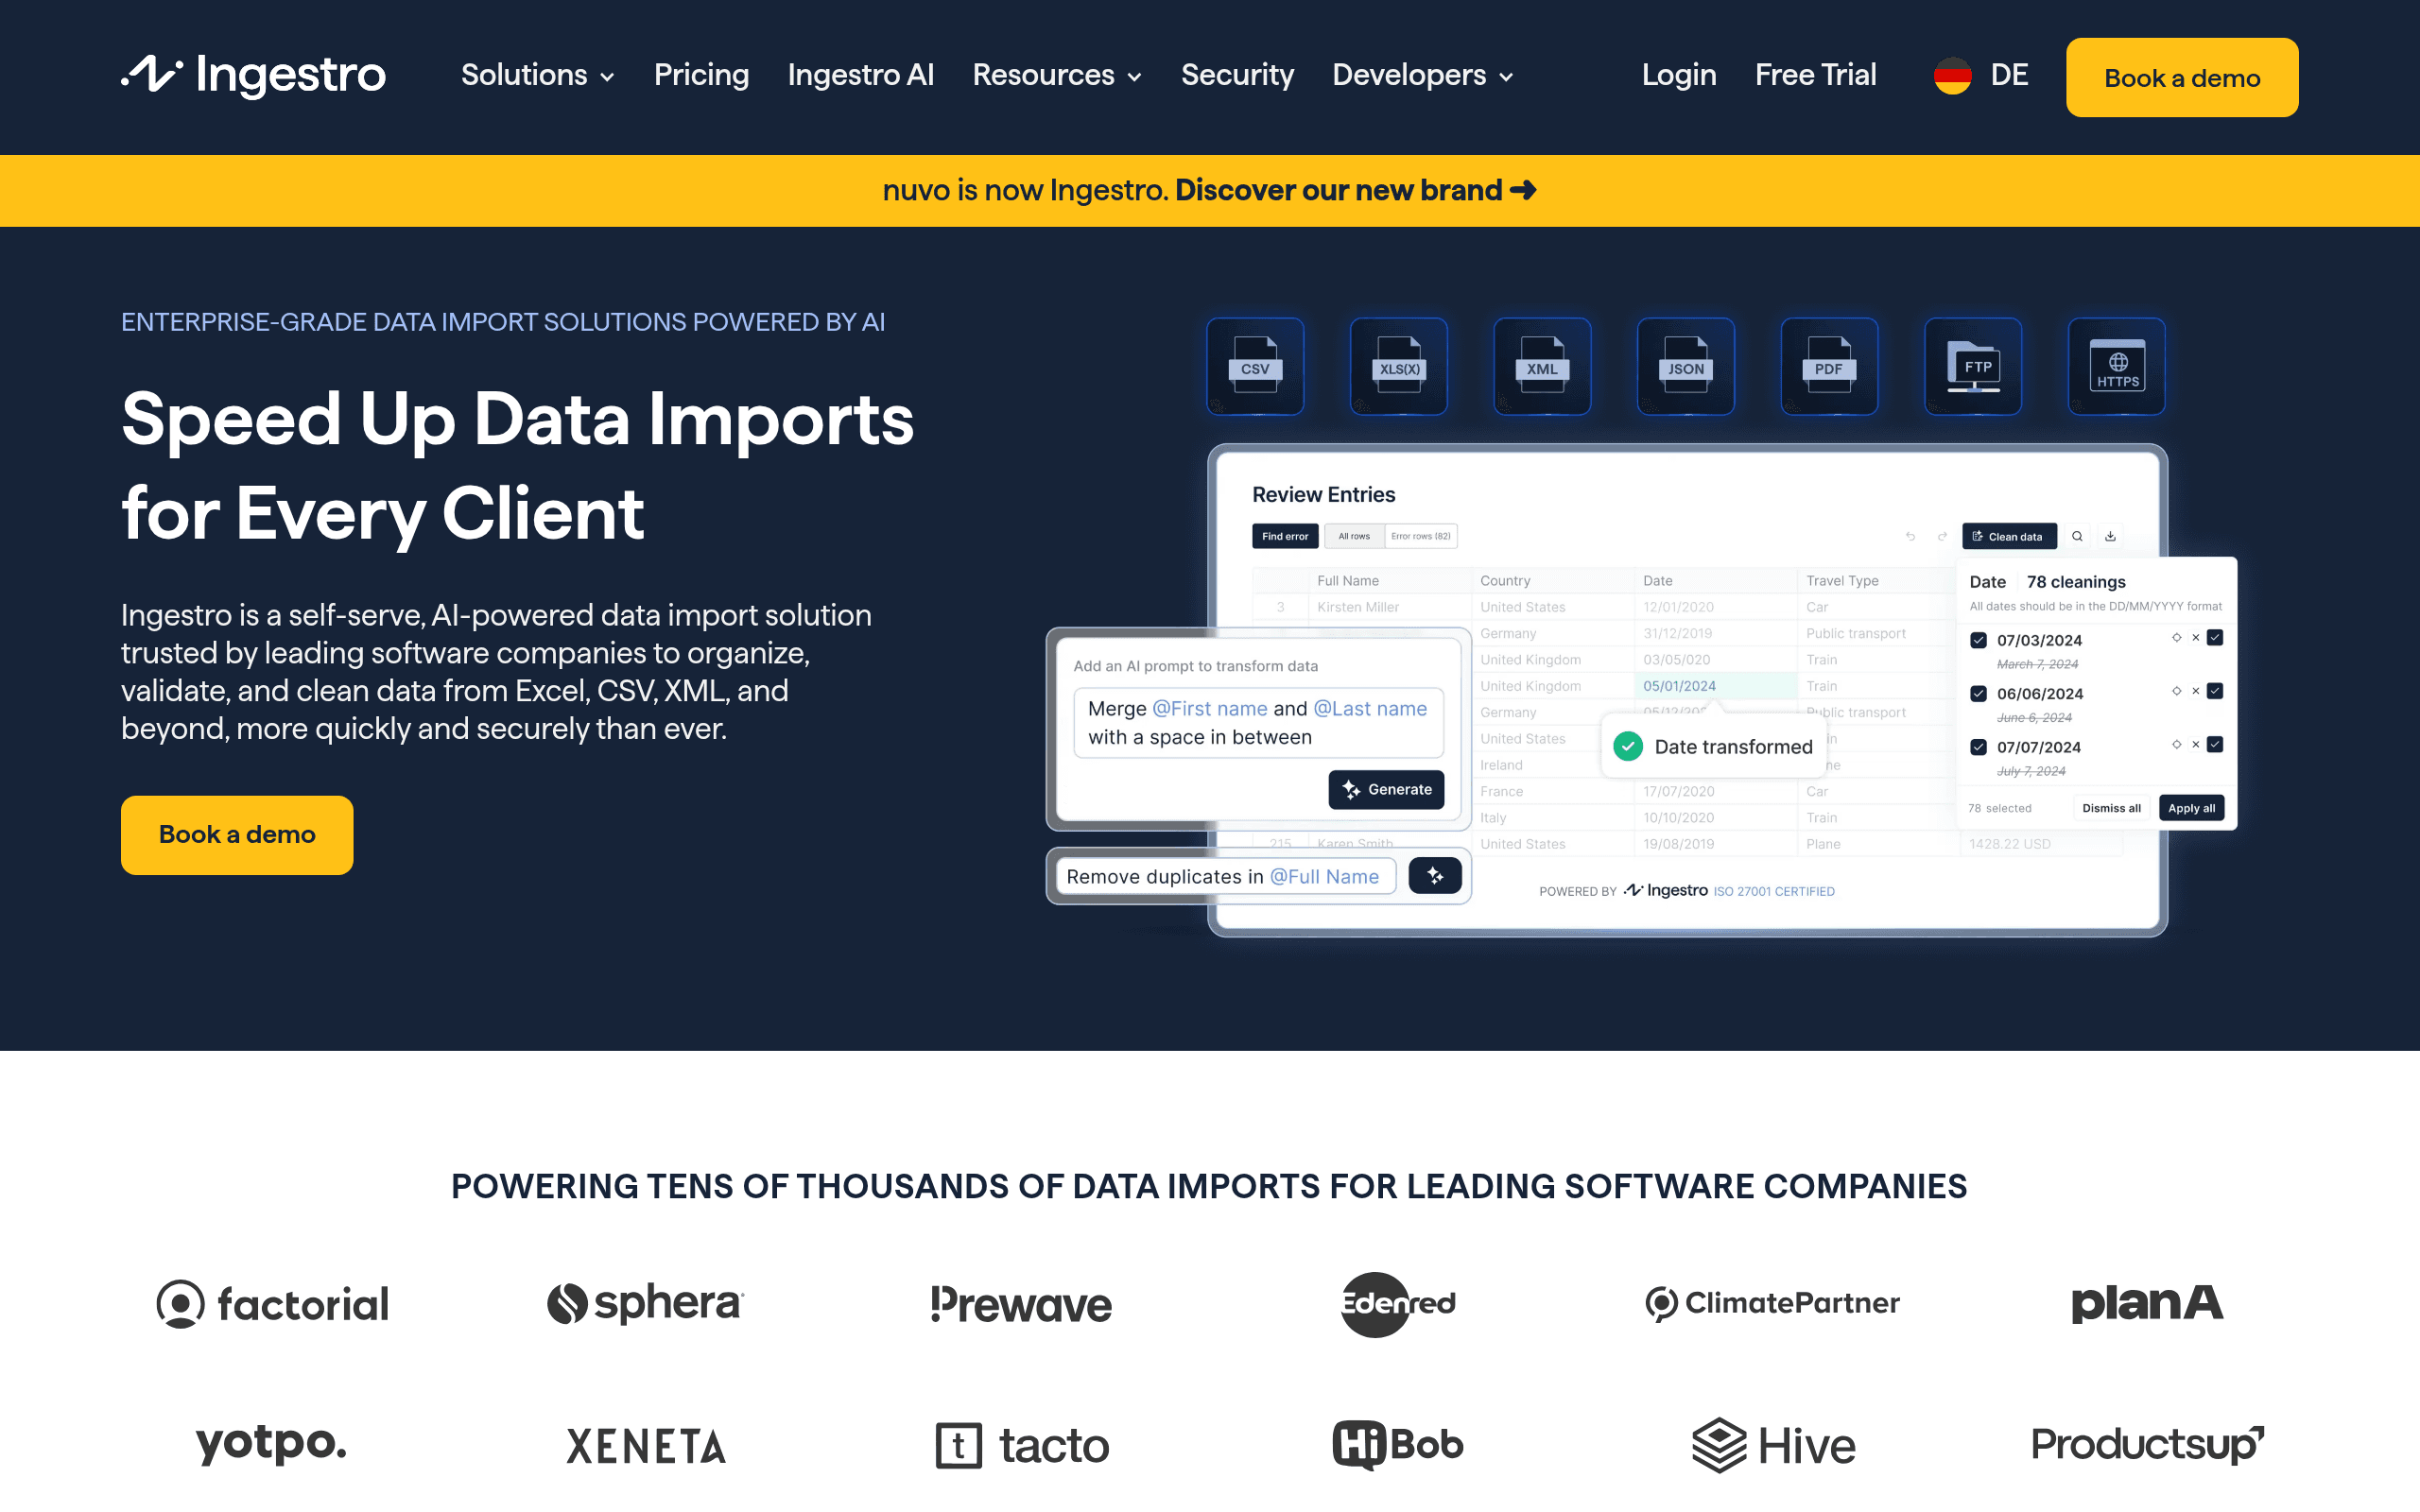The width and height of the screenshot is (2420, 1512).
Task: Select the CSV file format icon
Action: click(x=1255, y=366)
